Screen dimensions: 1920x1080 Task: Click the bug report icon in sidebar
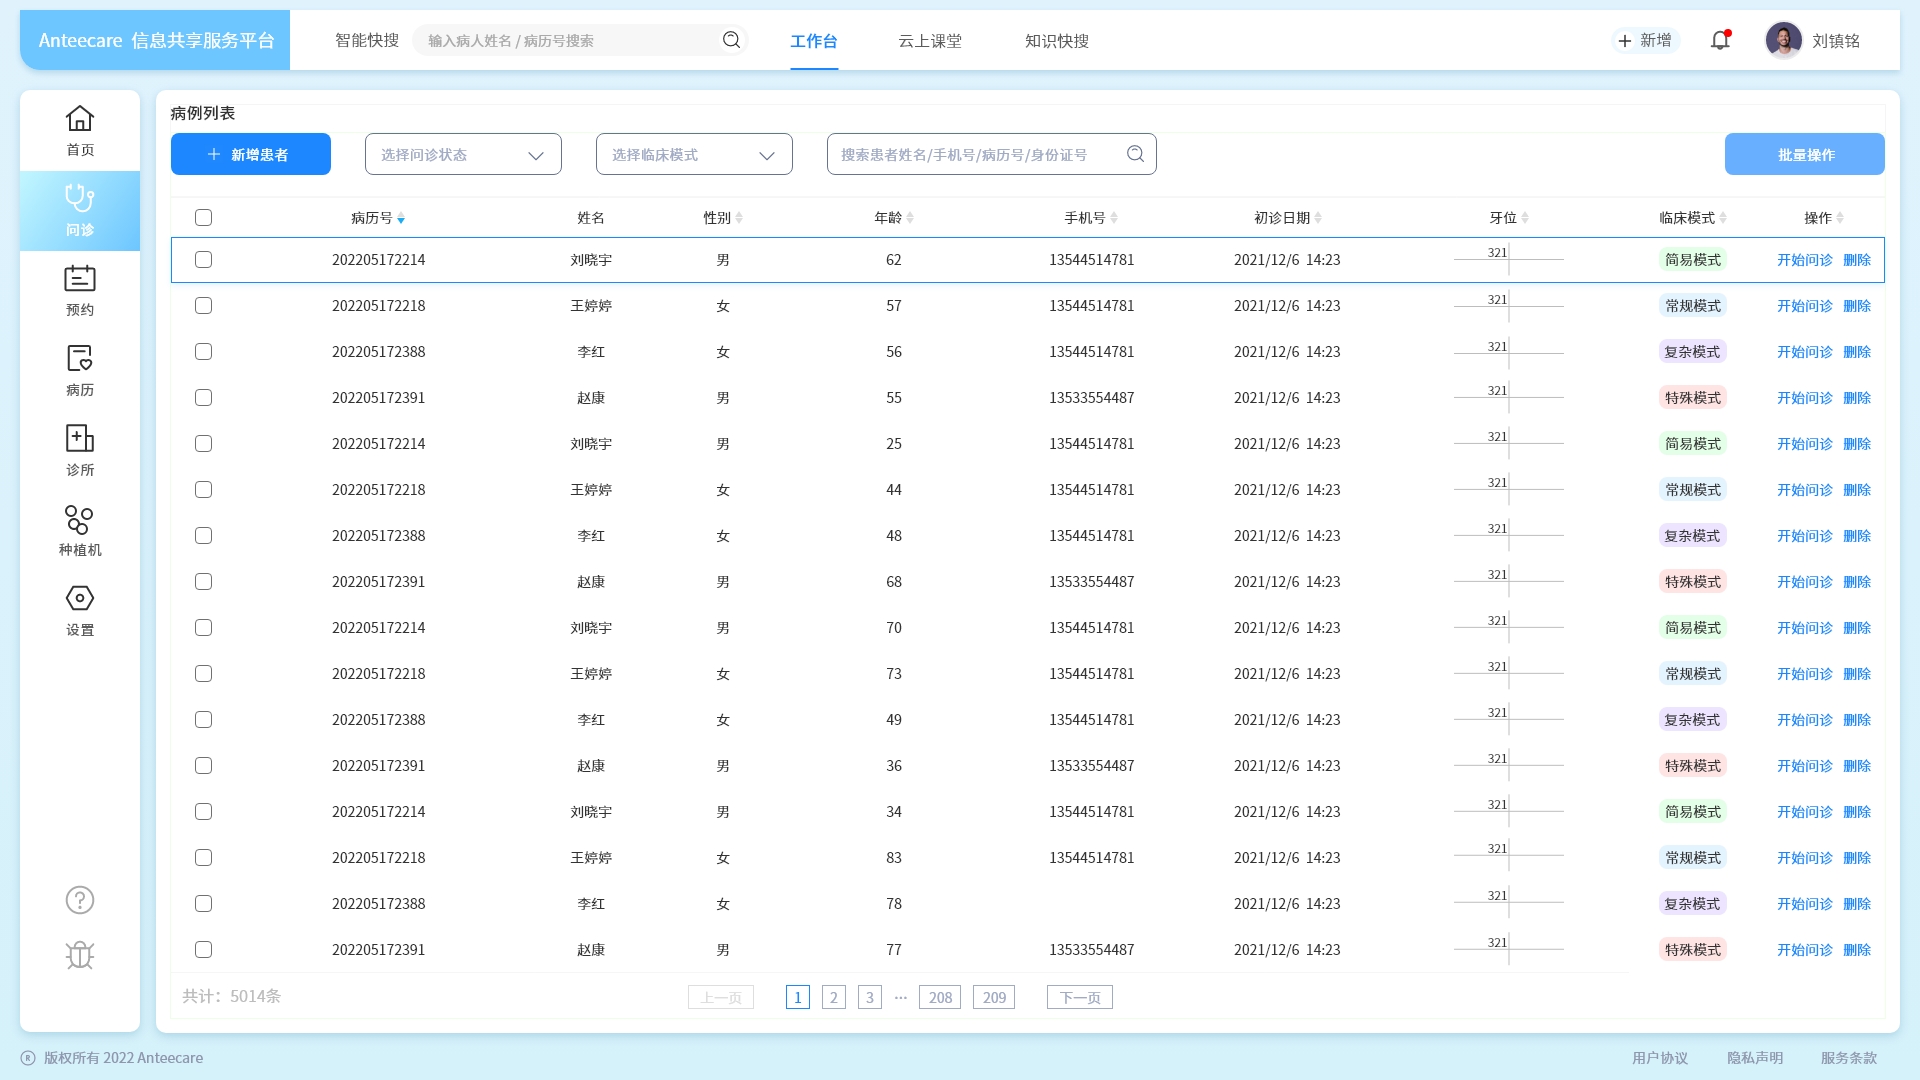80,955
